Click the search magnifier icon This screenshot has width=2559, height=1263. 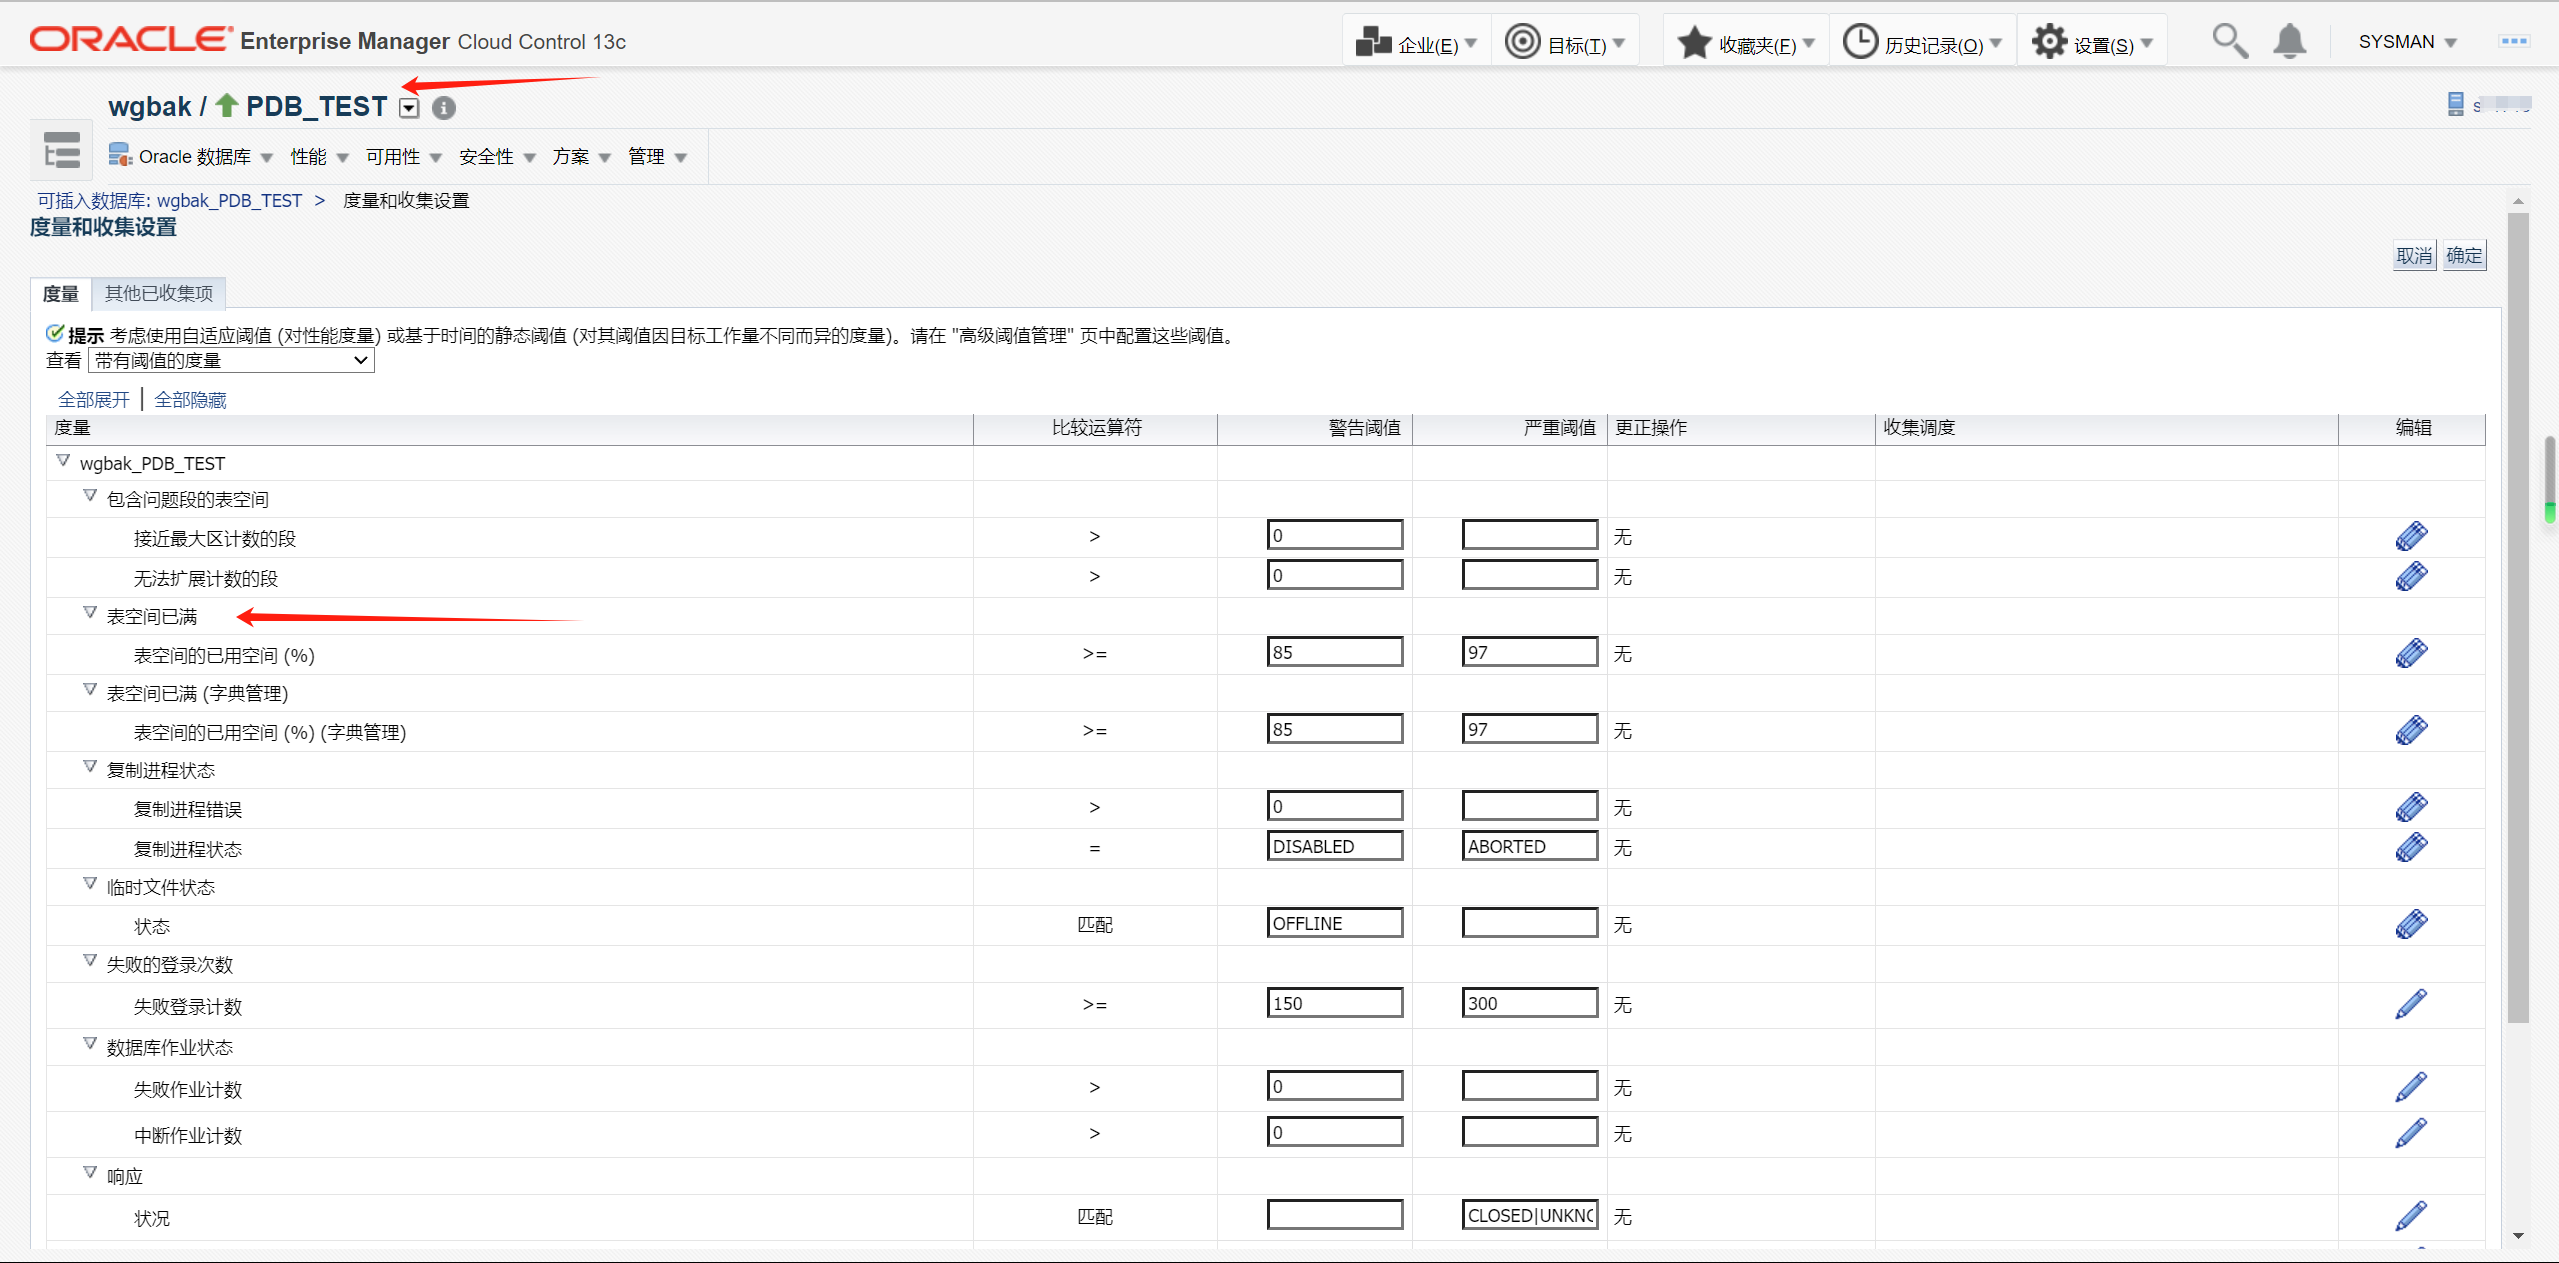pyautogui.click(x=2229, y=42)
